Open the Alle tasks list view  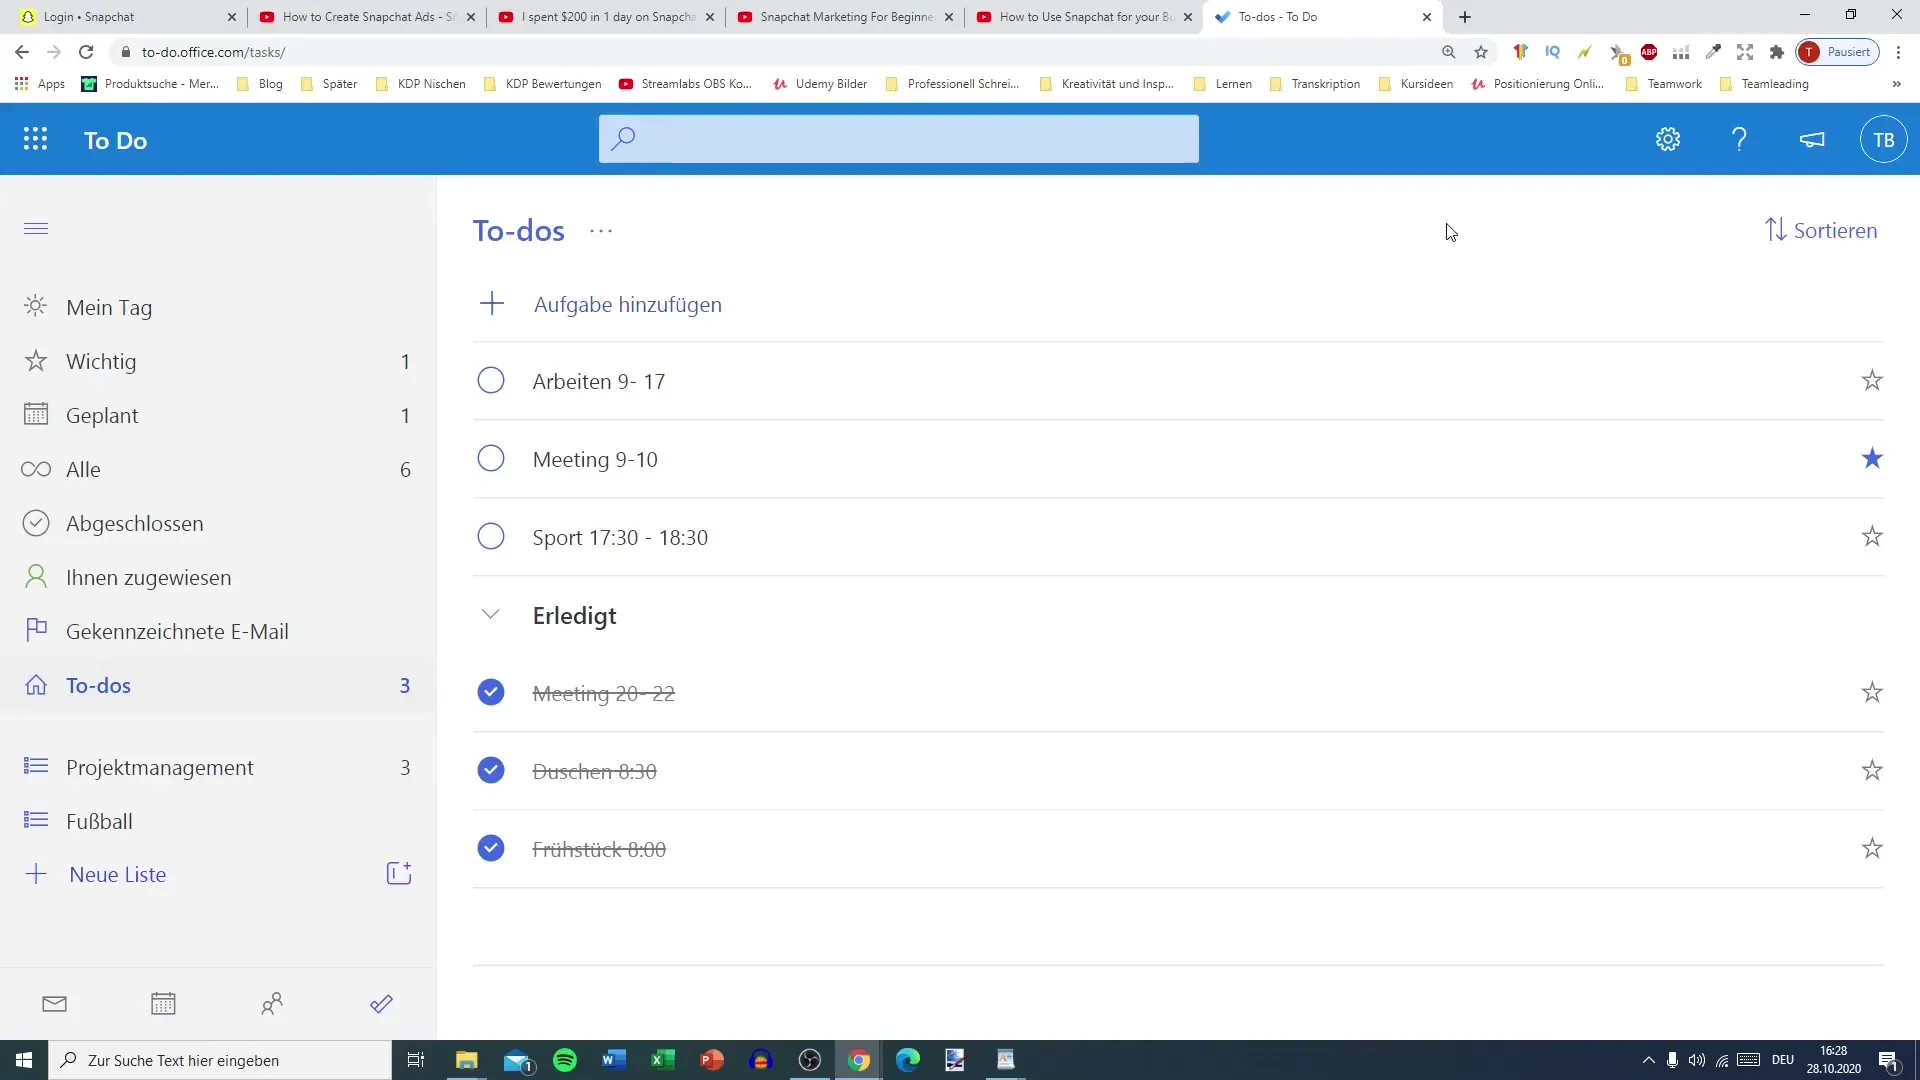click(83, 469)
